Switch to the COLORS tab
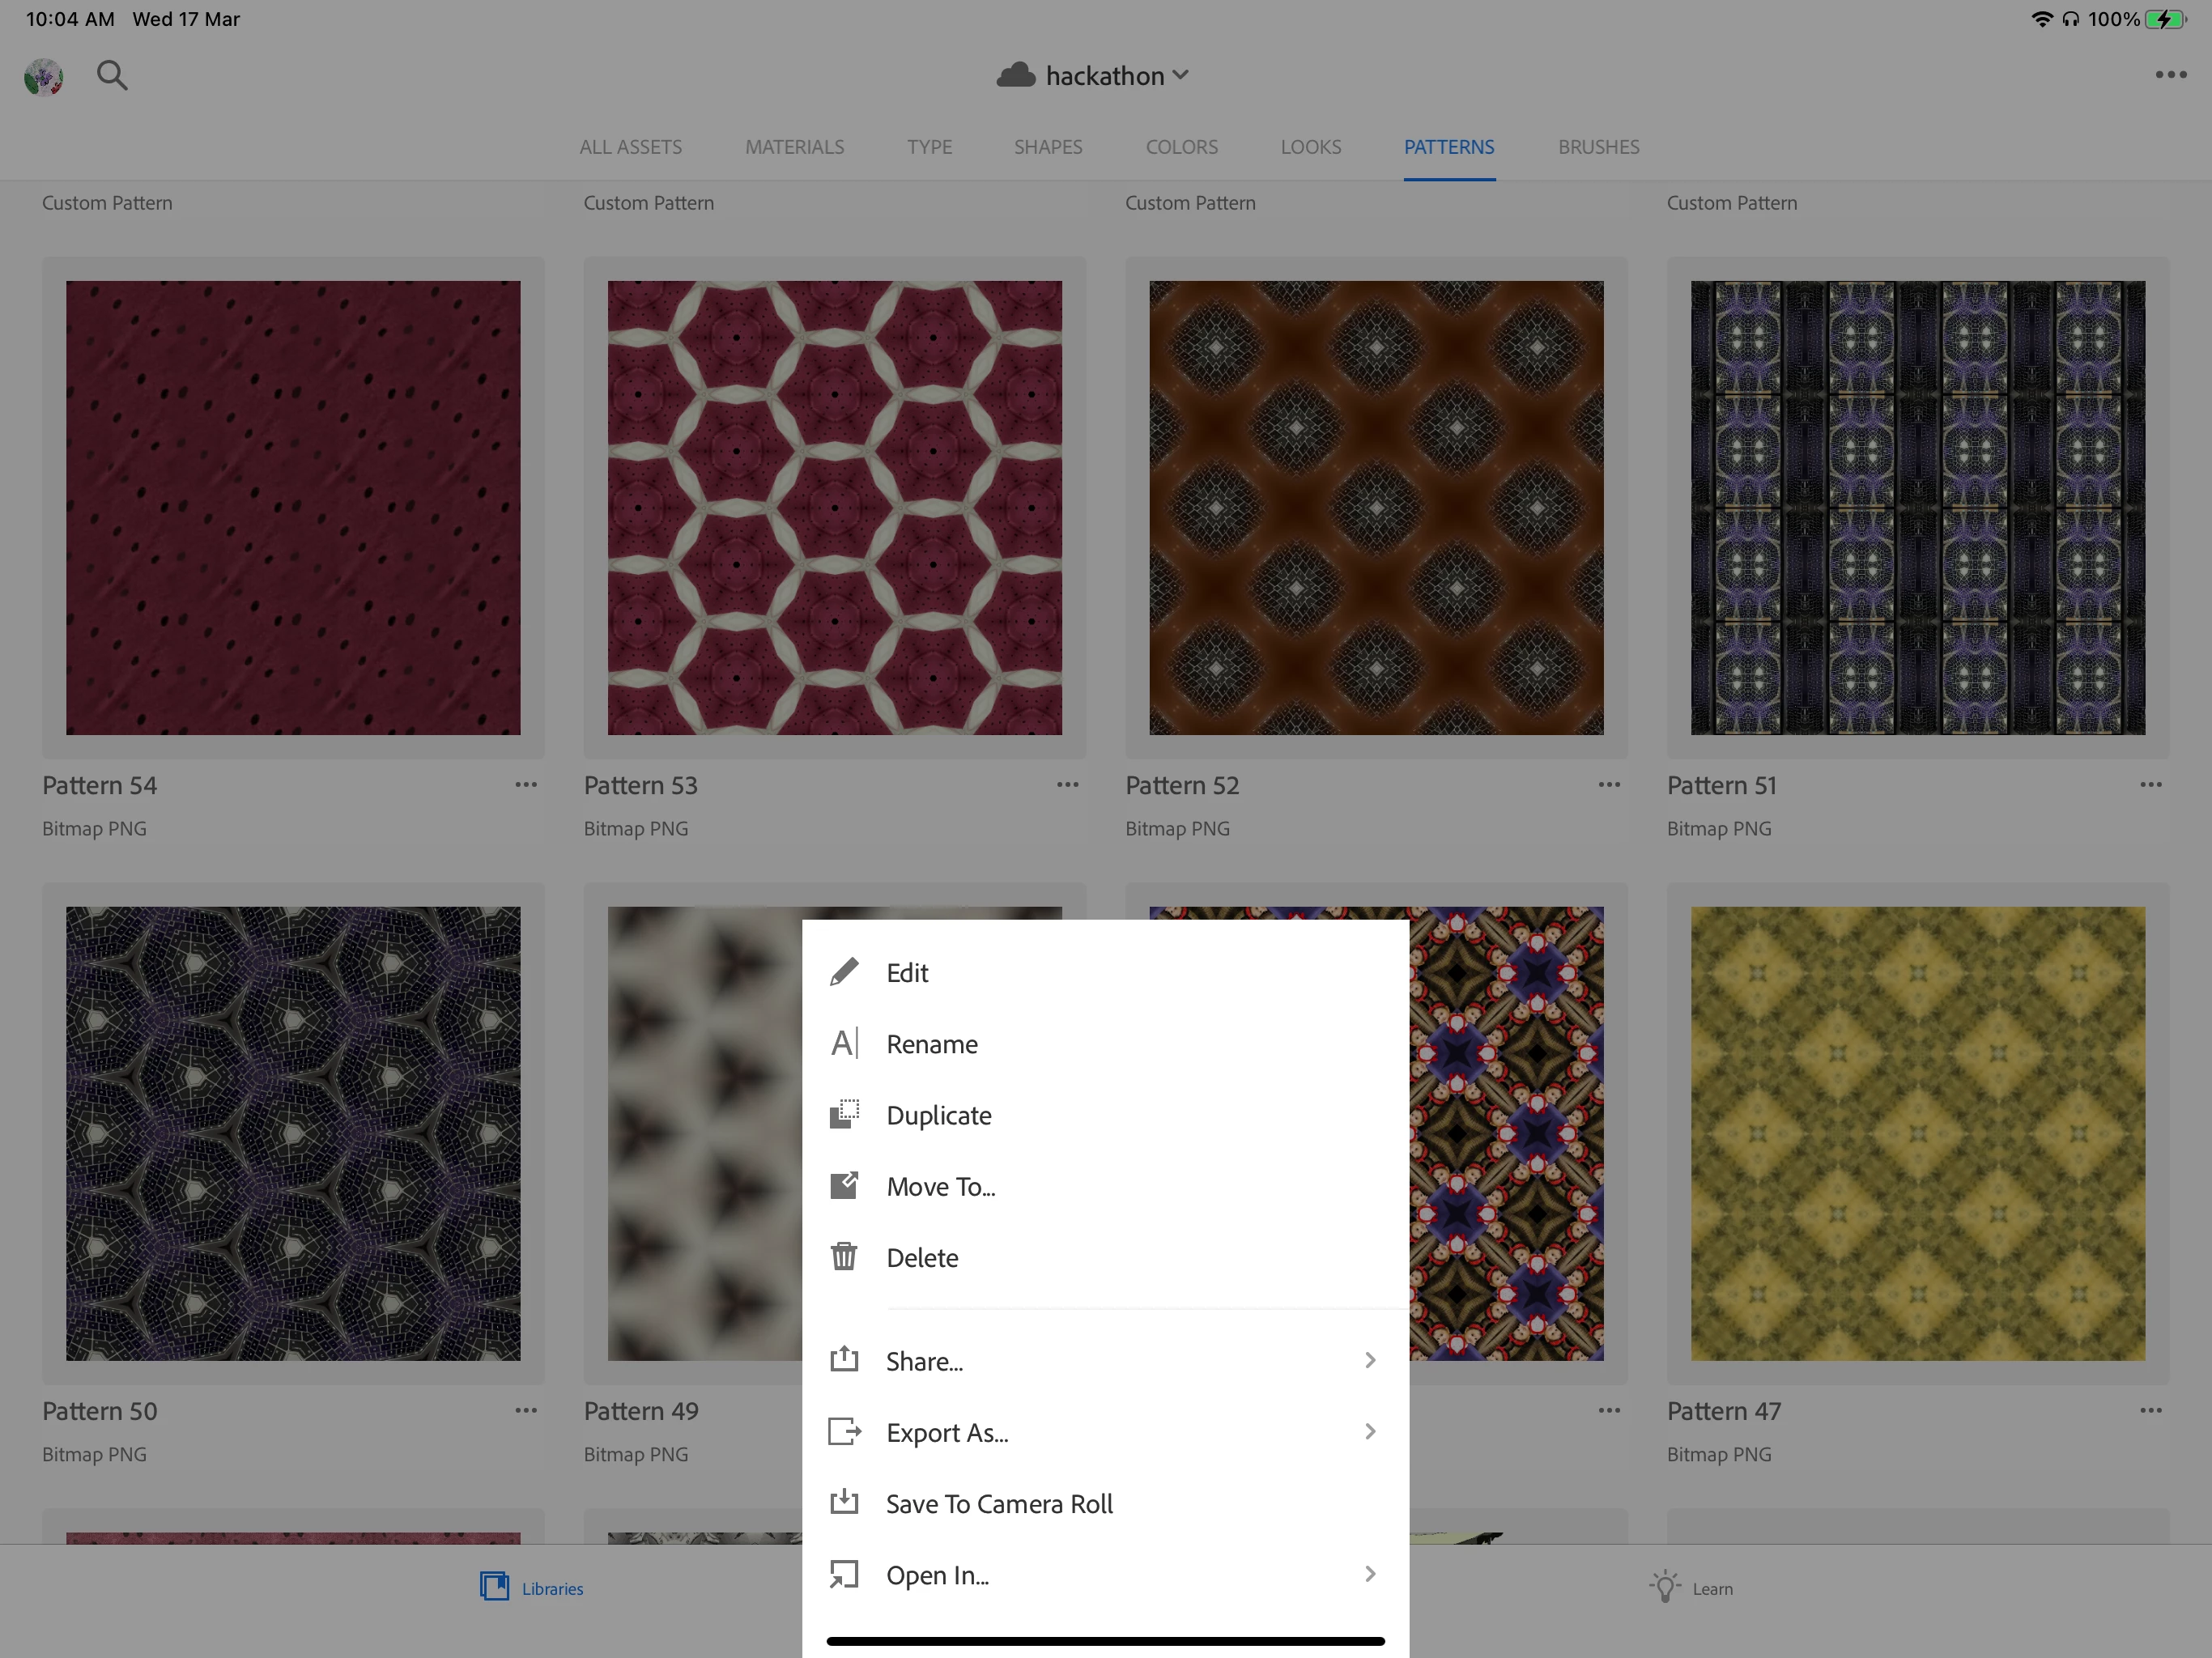The image size is (2212, 1658). 1181,147
